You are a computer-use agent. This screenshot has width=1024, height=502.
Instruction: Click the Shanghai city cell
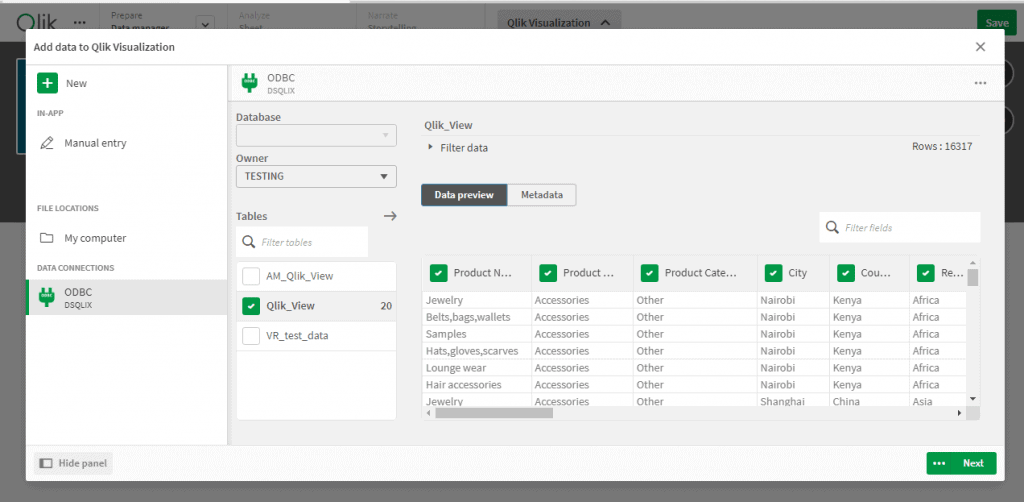coord(793,401)
